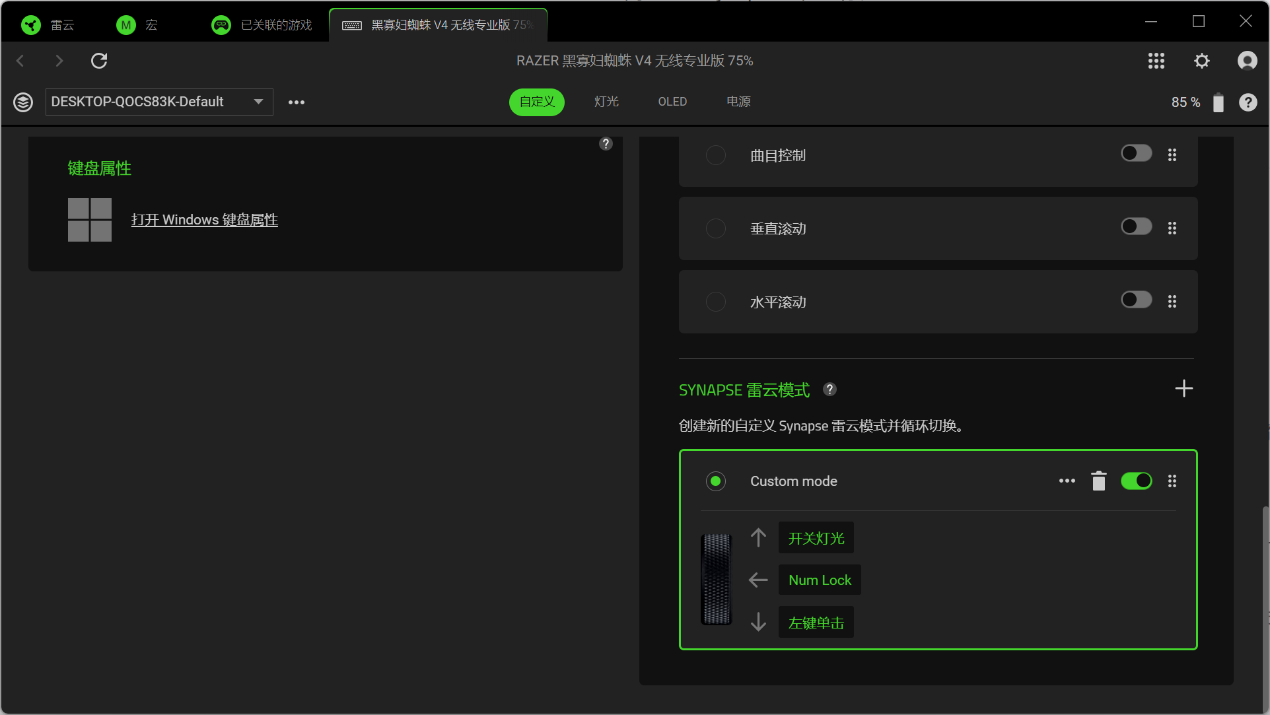Open the help question mark at top right
Screen dimensions: 1270x715
(x=1248, y=102)
